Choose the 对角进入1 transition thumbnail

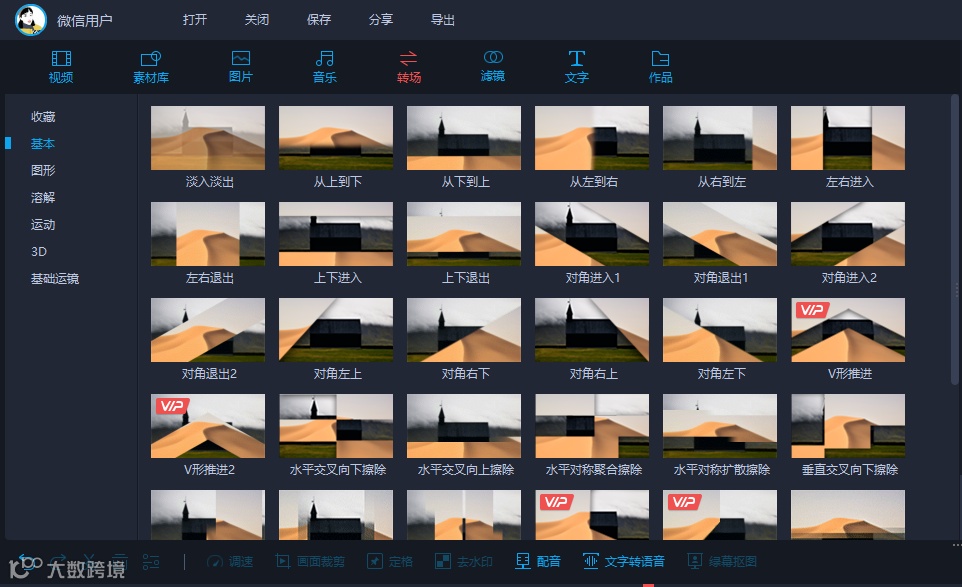click(x=592, y=234)
